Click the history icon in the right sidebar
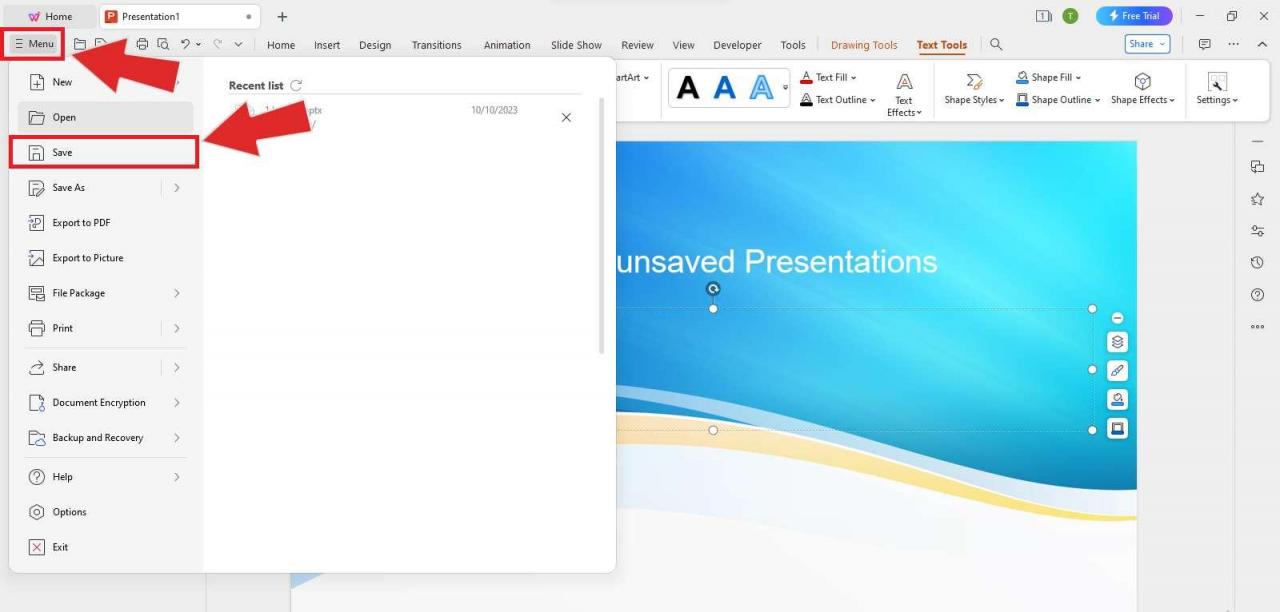Screen dimensions: 1280x612 1257,262
